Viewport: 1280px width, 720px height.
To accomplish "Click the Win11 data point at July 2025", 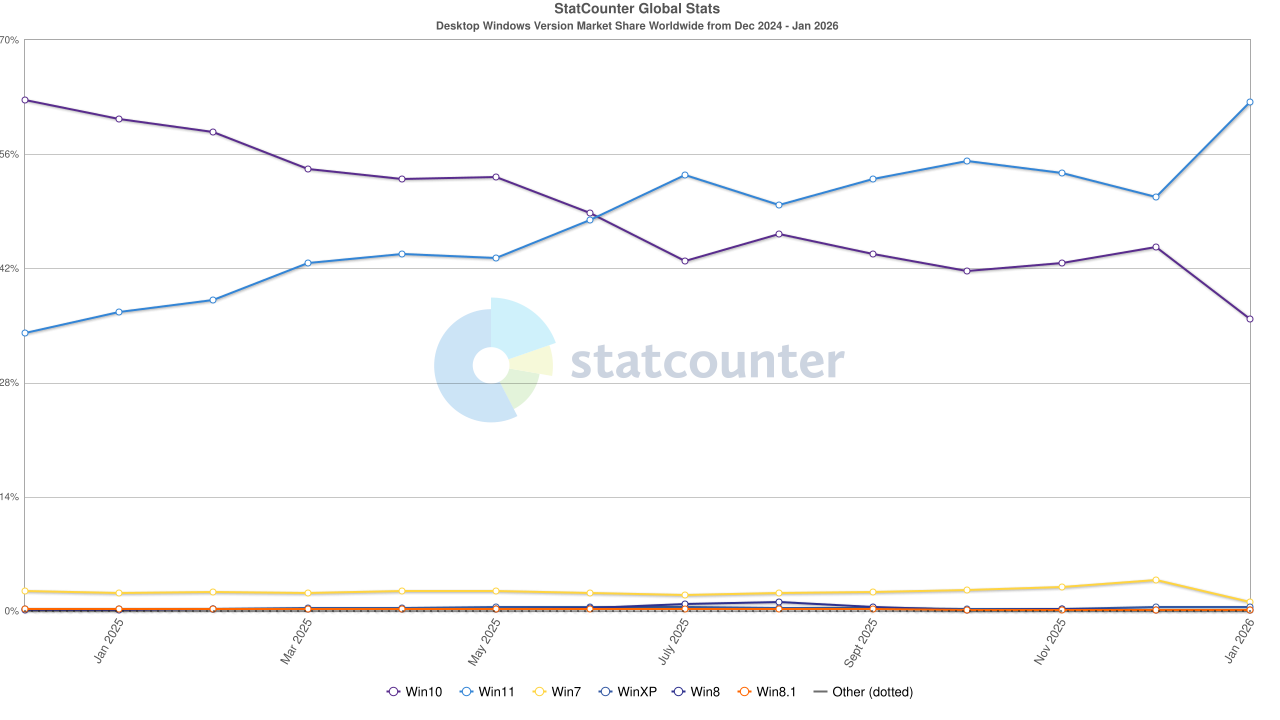I will [x=685, y=175].
